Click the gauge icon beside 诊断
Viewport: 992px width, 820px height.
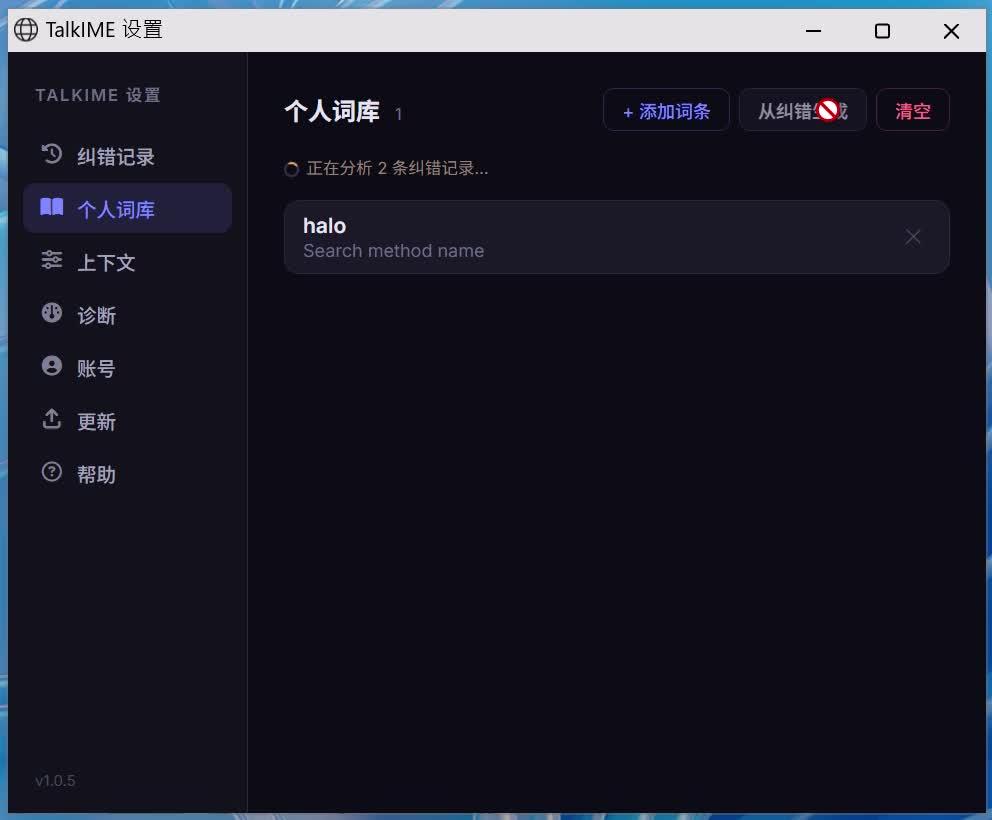click(51, 313)
